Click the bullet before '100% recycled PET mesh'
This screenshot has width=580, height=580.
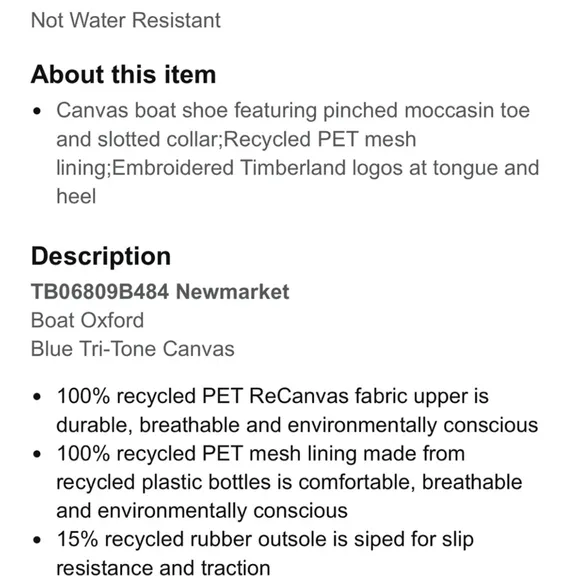[37, 455]
